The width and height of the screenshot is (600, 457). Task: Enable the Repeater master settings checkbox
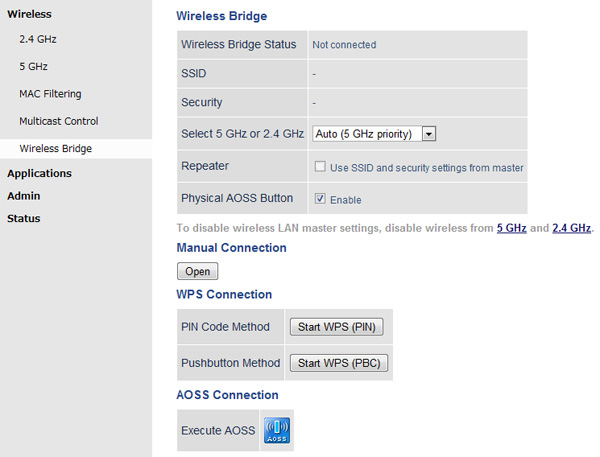point(321,167)
